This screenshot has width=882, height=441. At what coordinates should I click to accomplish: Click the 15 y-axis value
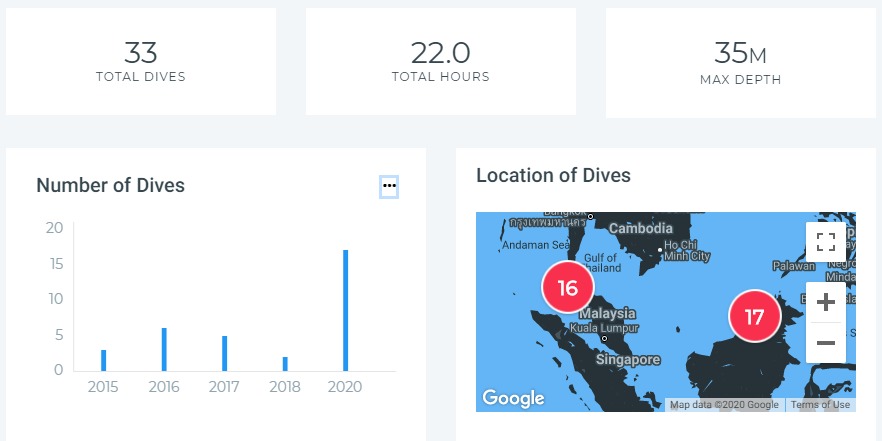pos(56,263)
